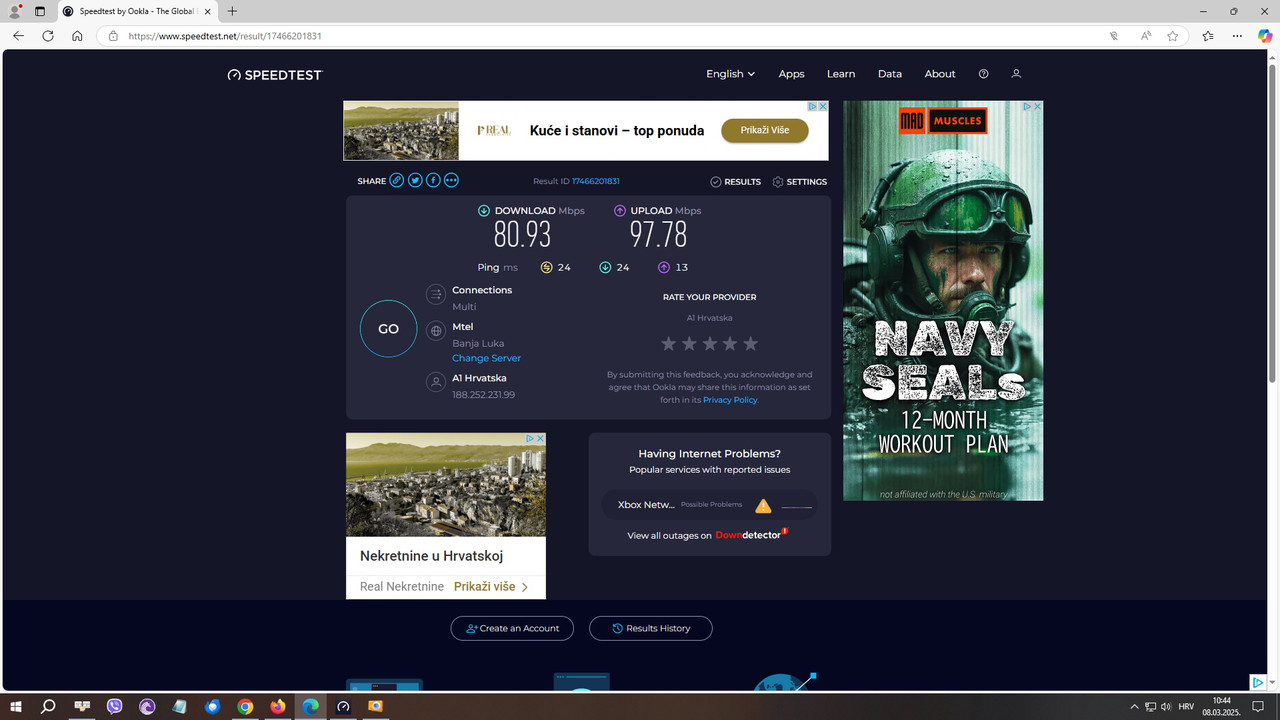Open Edge tab actions icon

point(39,11)
